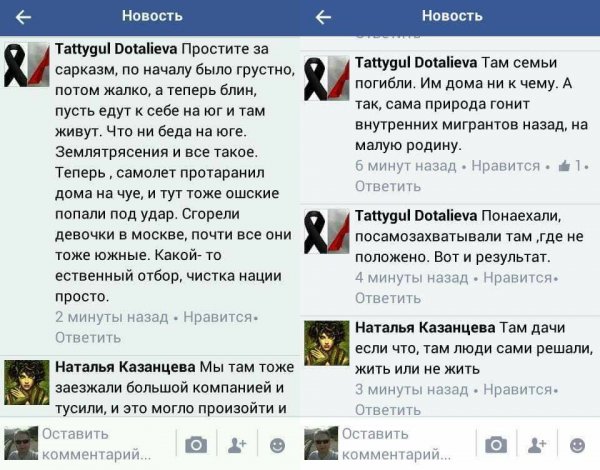Tap Наталья Казанцева avatar beside 'Там дачи'

click(x=327, y=343)
